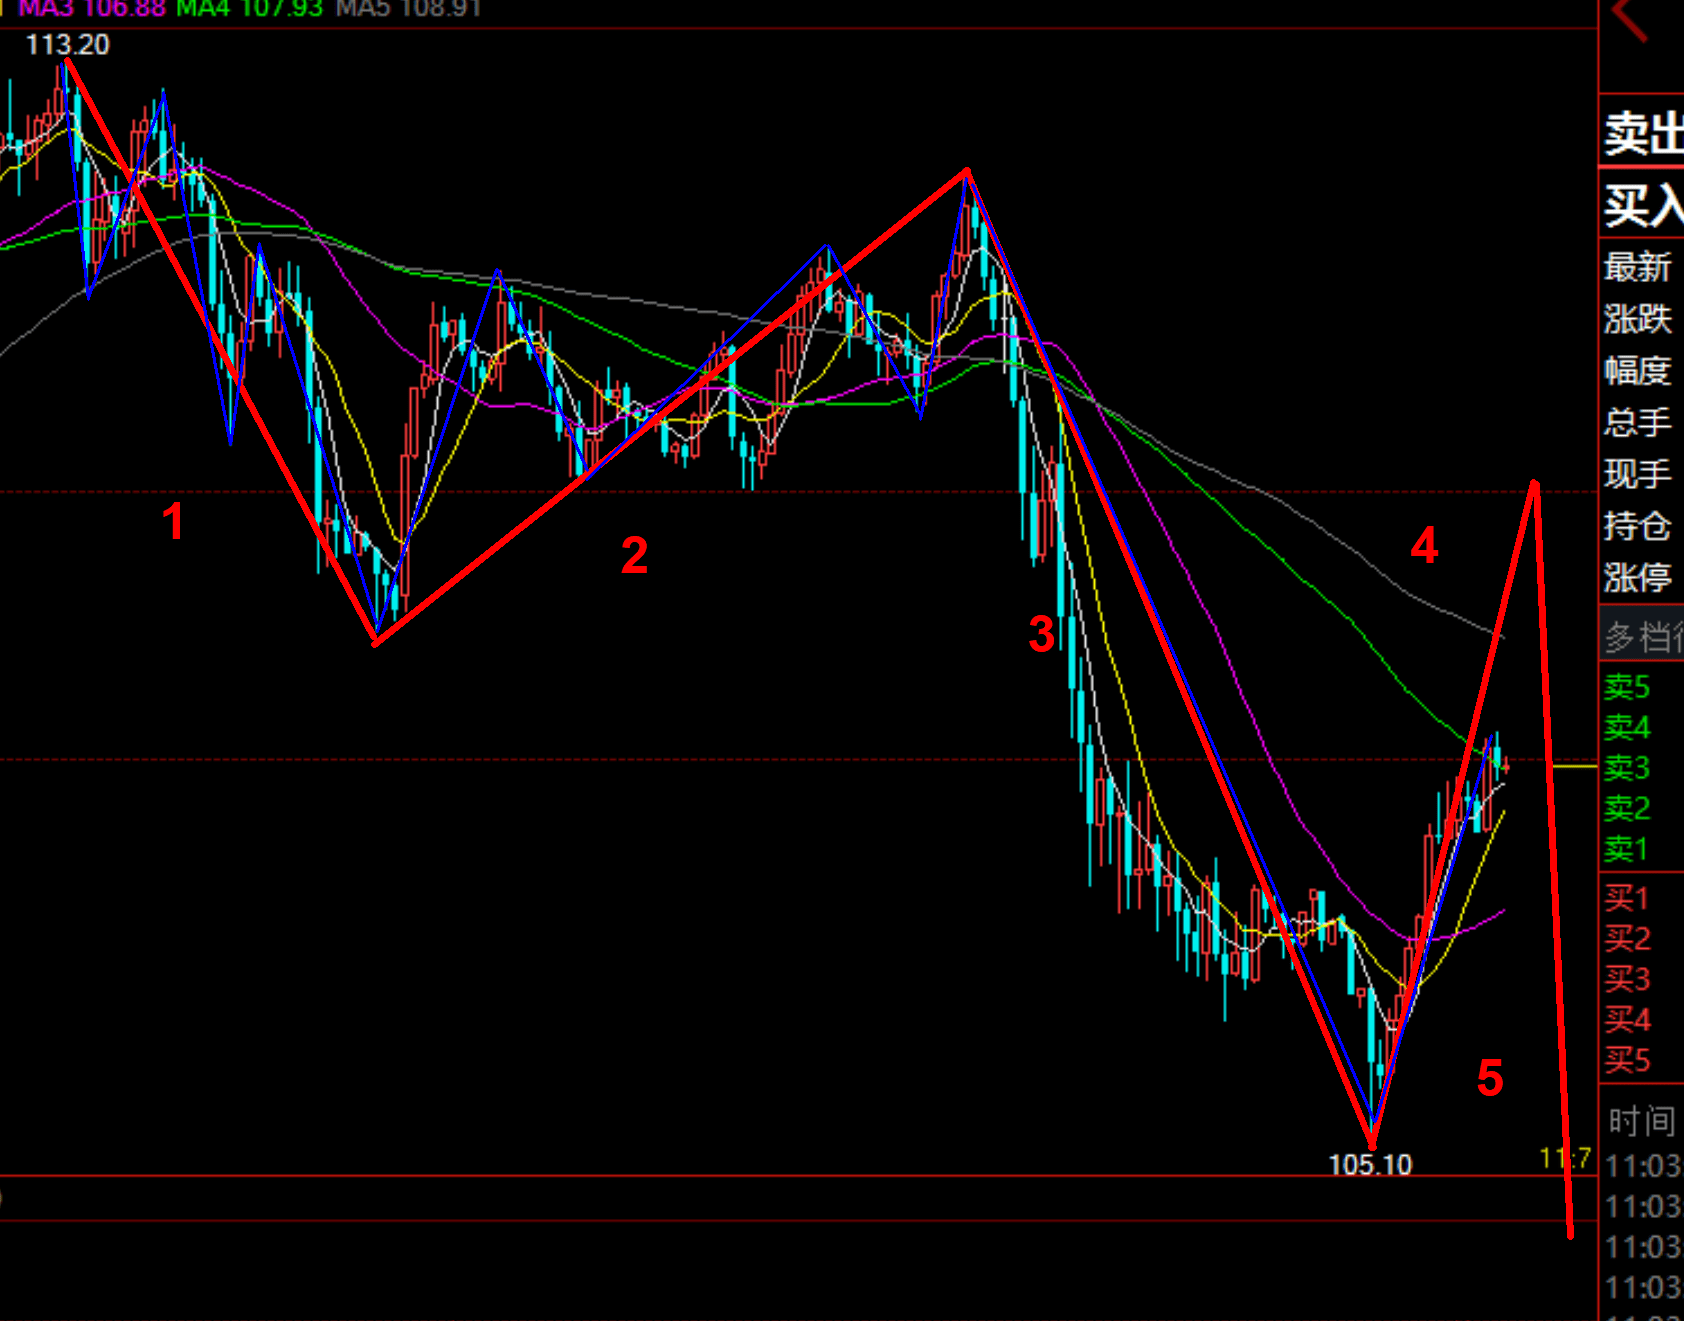Click the 时间 time column header
The image size is (1684, 1321).
coord(1642,1121)
